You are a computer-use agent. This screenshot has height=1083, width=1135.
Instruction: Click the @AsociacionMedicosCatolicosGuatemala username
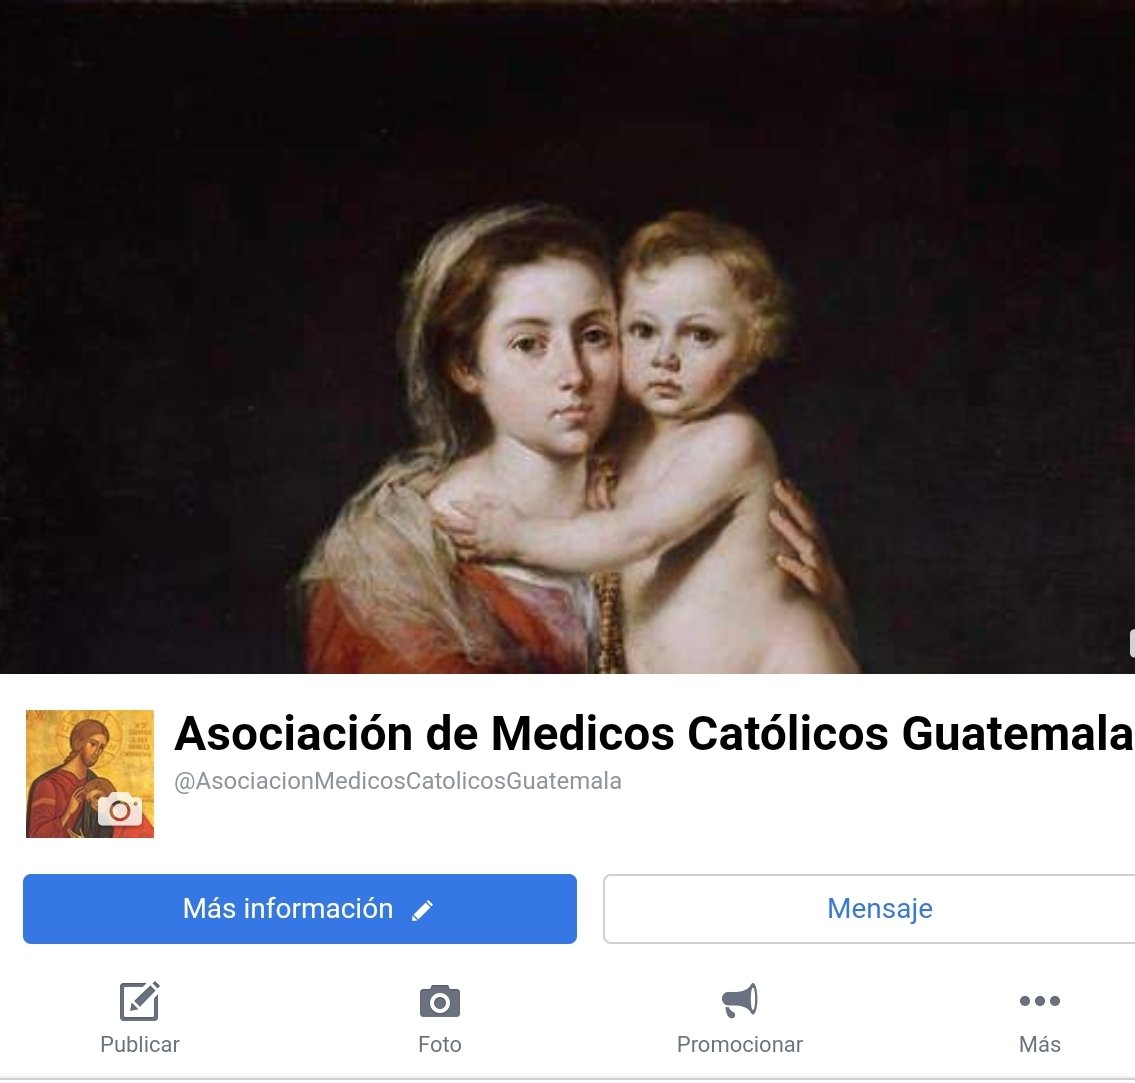(x=398, y=781)
